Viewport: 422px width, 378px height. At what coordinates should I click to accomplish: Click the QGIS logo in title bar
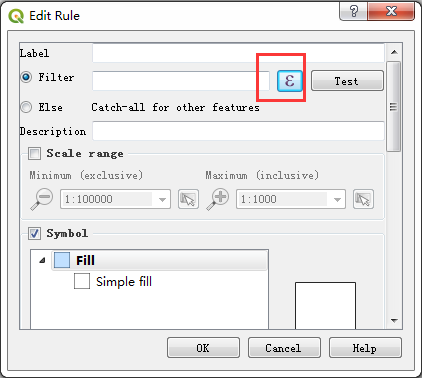pyautogui.click(x=16, y=16)
